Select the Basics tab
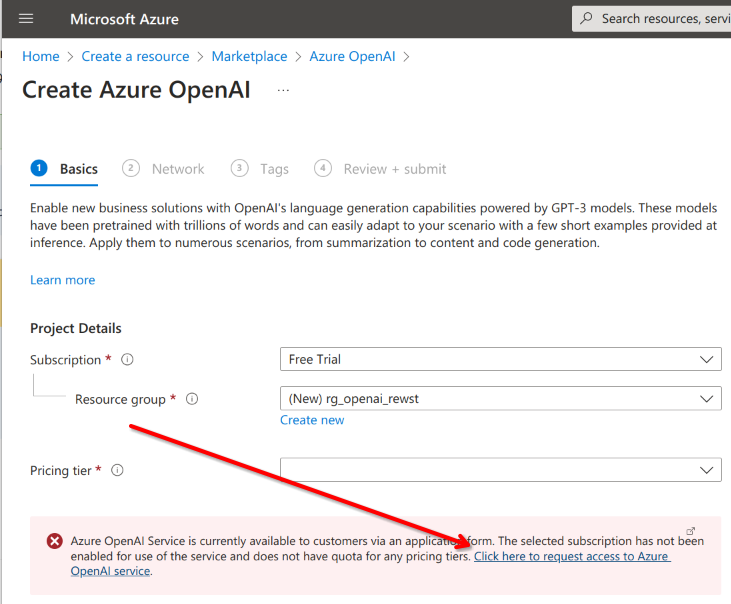Viewport: 731px width, 604px height. point(78,169)
